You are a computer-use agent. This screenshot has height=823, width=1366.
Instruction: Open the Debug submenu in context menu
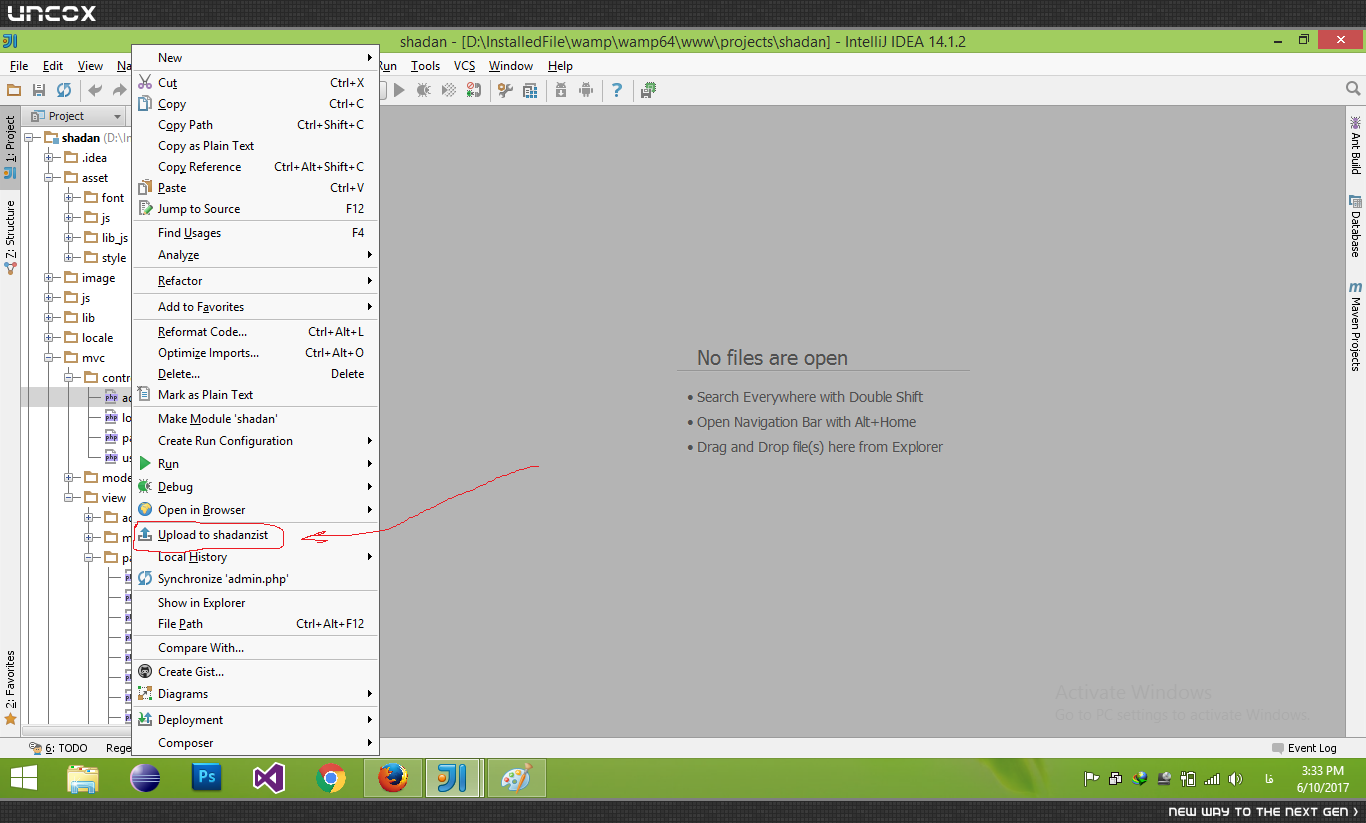[256, 487]
